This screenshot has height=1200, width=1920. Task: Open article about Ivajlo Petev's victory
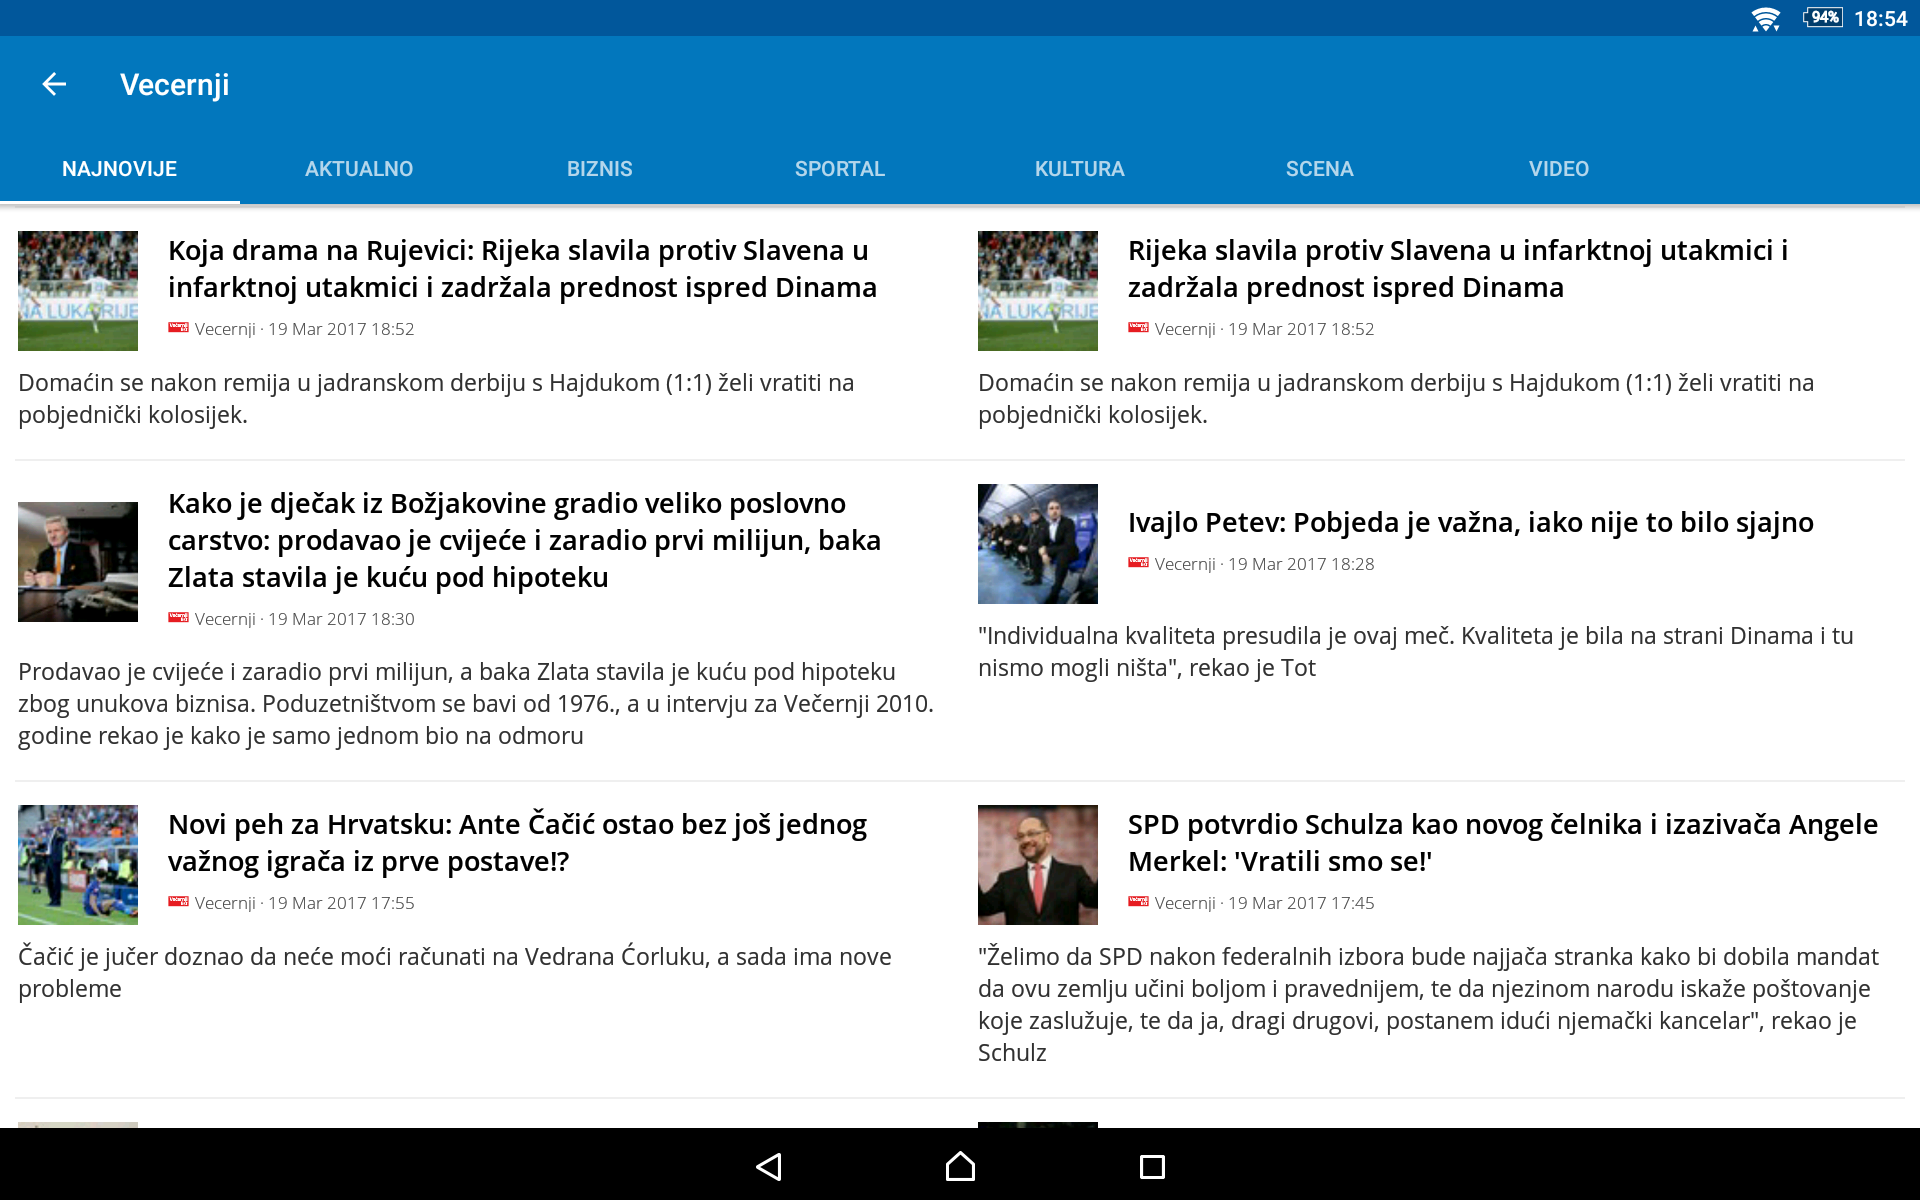(1470, 522)
